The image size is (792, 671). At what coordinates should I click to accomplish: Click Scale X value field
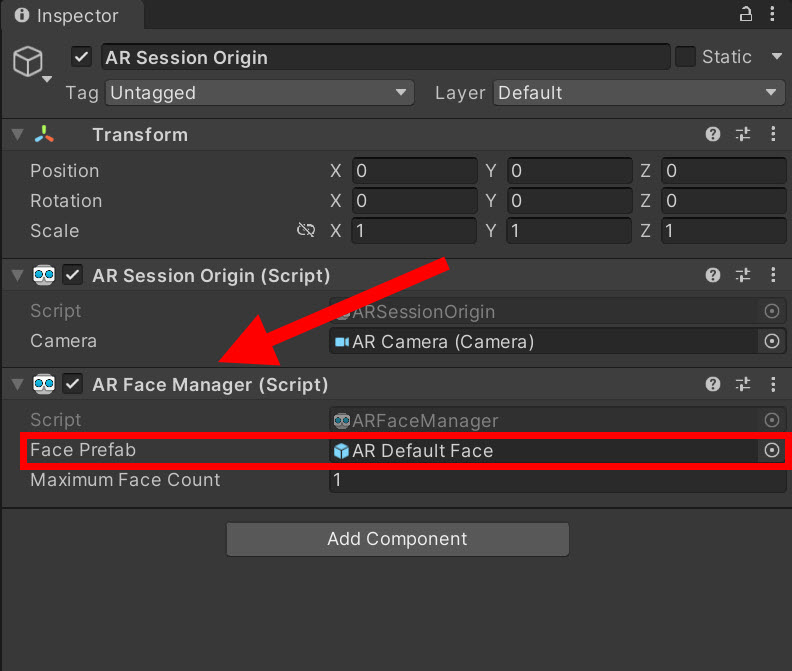click(415, 231)
